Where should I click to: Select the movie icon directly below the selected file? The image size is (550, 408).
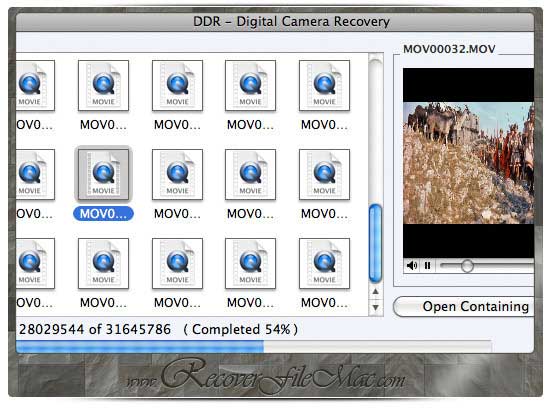(103, 263)
